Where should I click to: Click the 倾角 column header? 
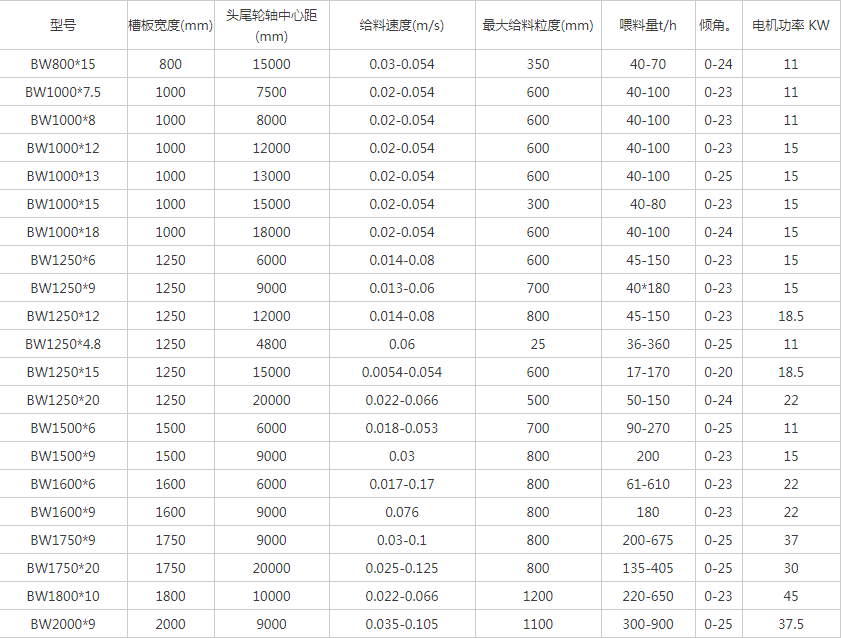tap(718, 24)
